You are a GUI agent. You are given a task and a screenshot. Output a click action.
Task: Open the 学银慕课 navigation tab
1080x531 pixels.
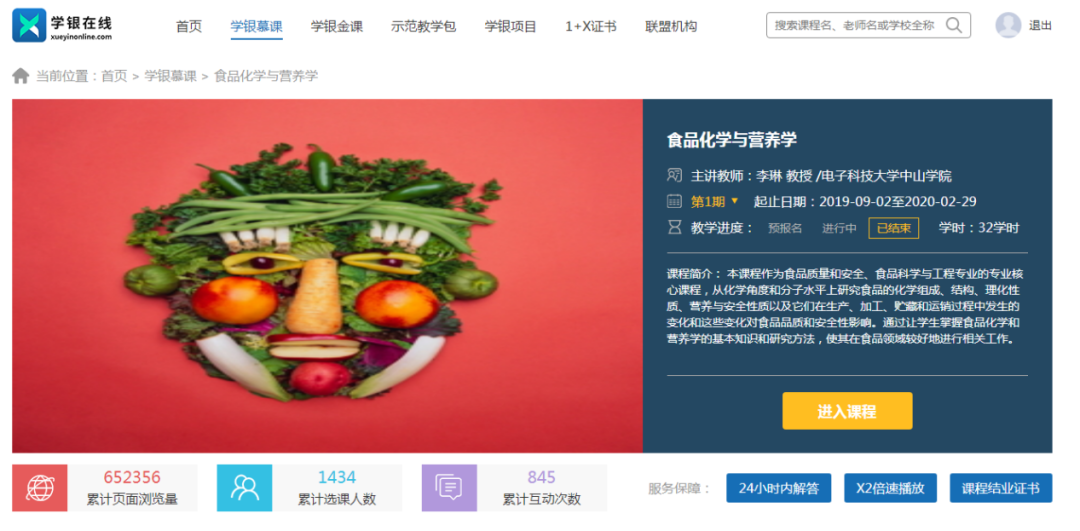pos(256,27)
